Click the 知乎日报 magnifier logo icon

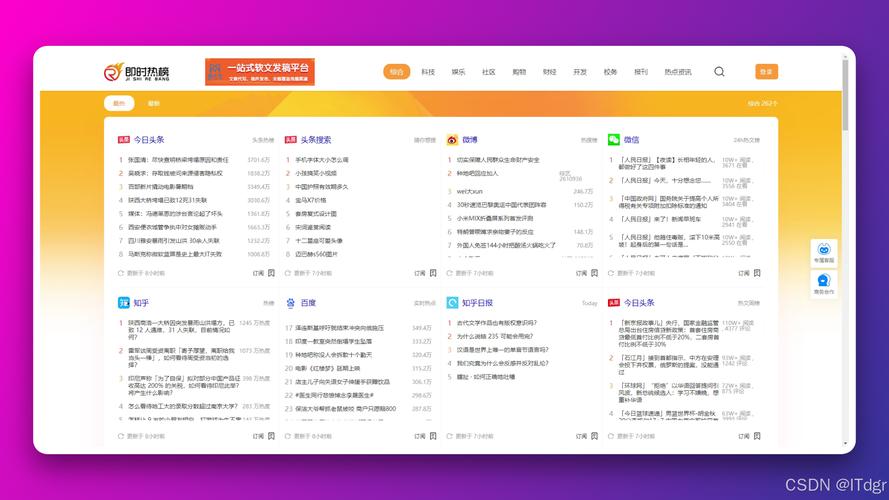click(452, 302)
